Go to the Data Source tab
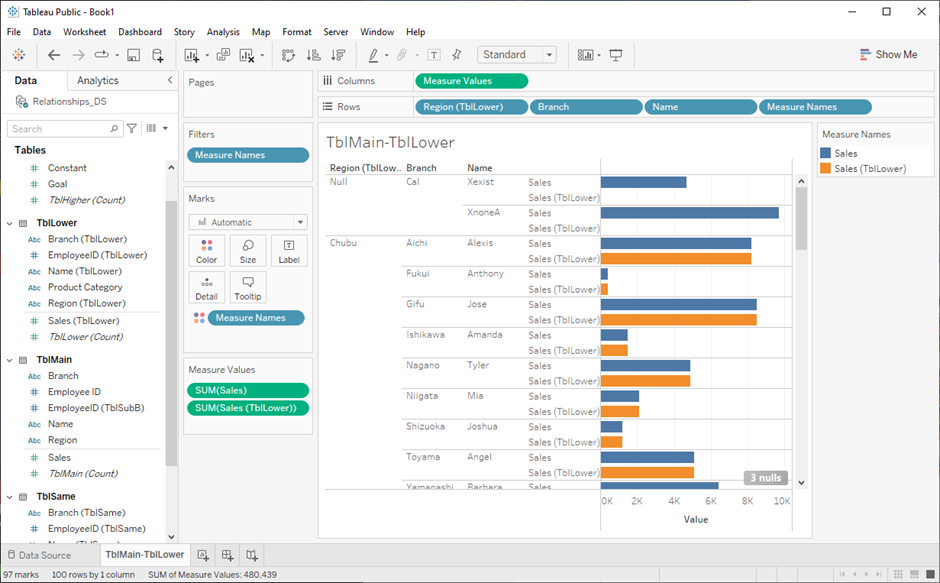The height and width of the screenshot is (583, 940). click(40, 555)
